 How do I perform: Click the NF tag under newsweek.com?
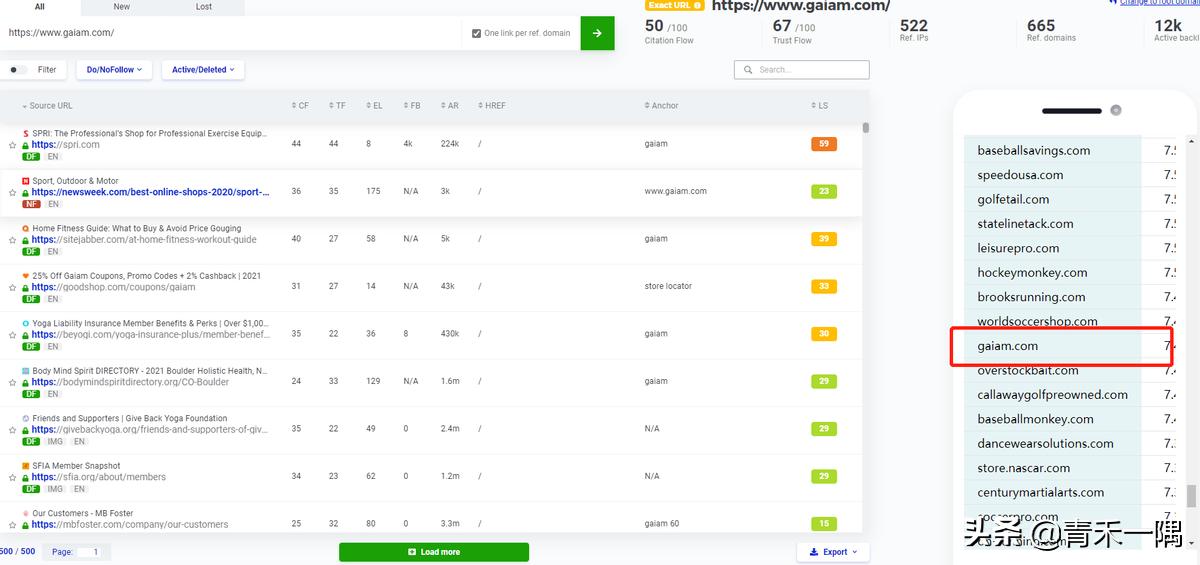(x=31, y=204)
